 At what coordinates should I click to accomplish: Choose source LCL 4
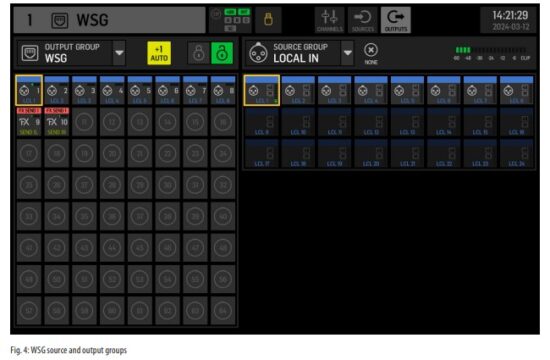pos(371,90)
